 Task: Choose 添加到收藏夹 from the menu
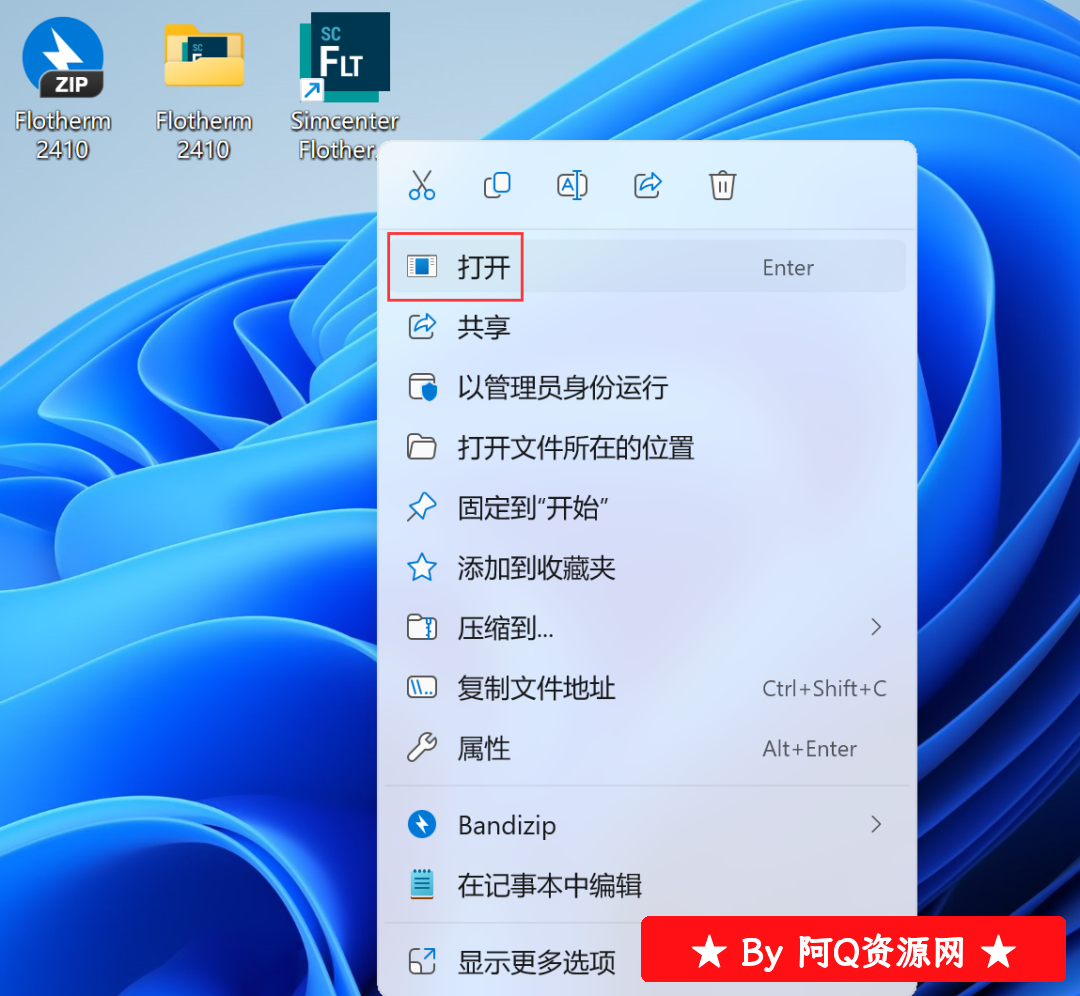(647, 568)
